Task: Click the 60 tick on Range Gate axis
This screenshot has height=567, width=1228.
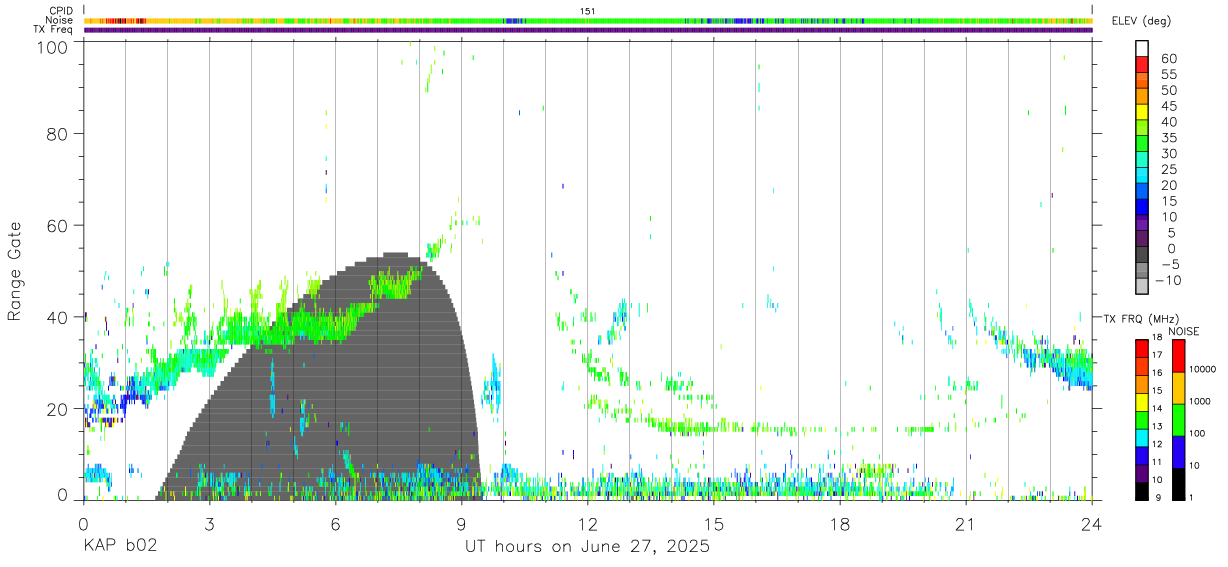Action: pos(60,225)
